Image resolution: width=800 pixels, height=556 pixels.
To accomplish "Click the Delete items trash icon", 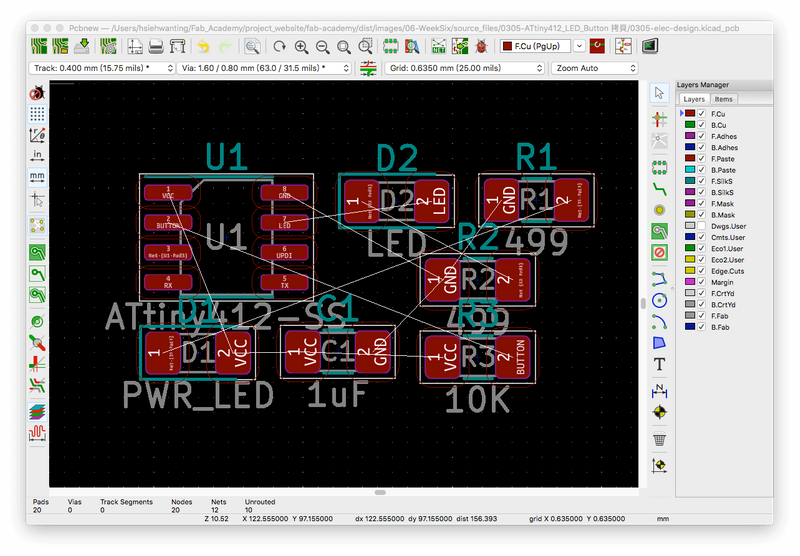I will (x=659, y=439).
